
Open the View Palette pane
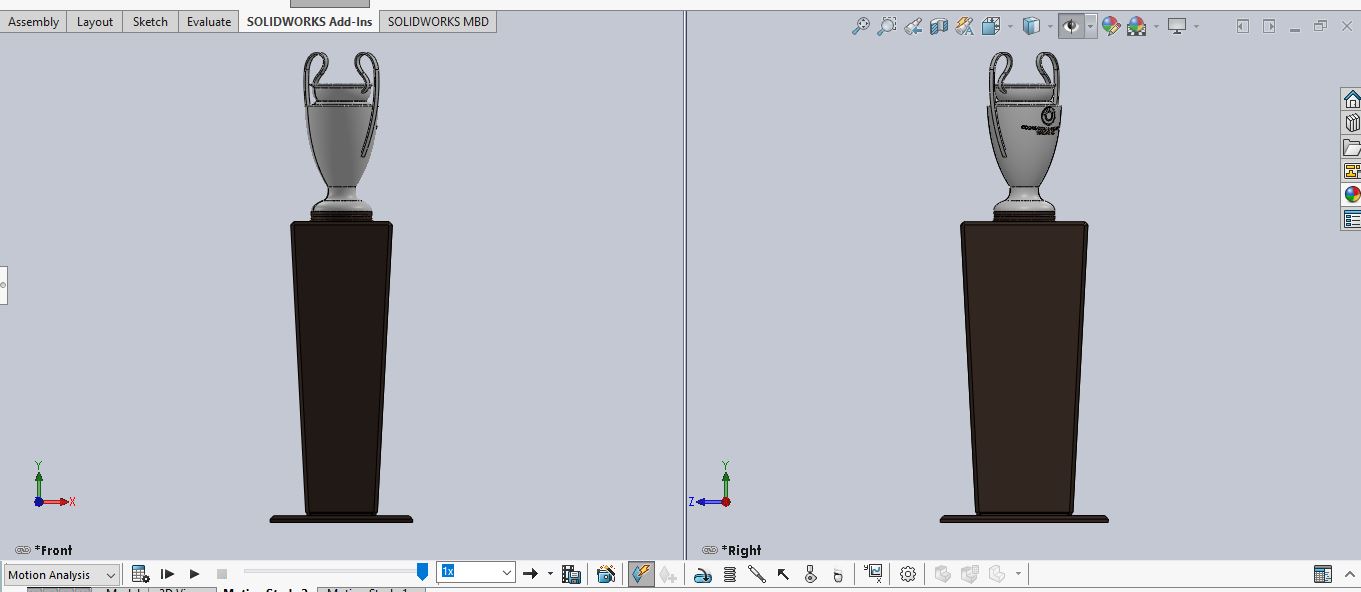coord(1352,171)
